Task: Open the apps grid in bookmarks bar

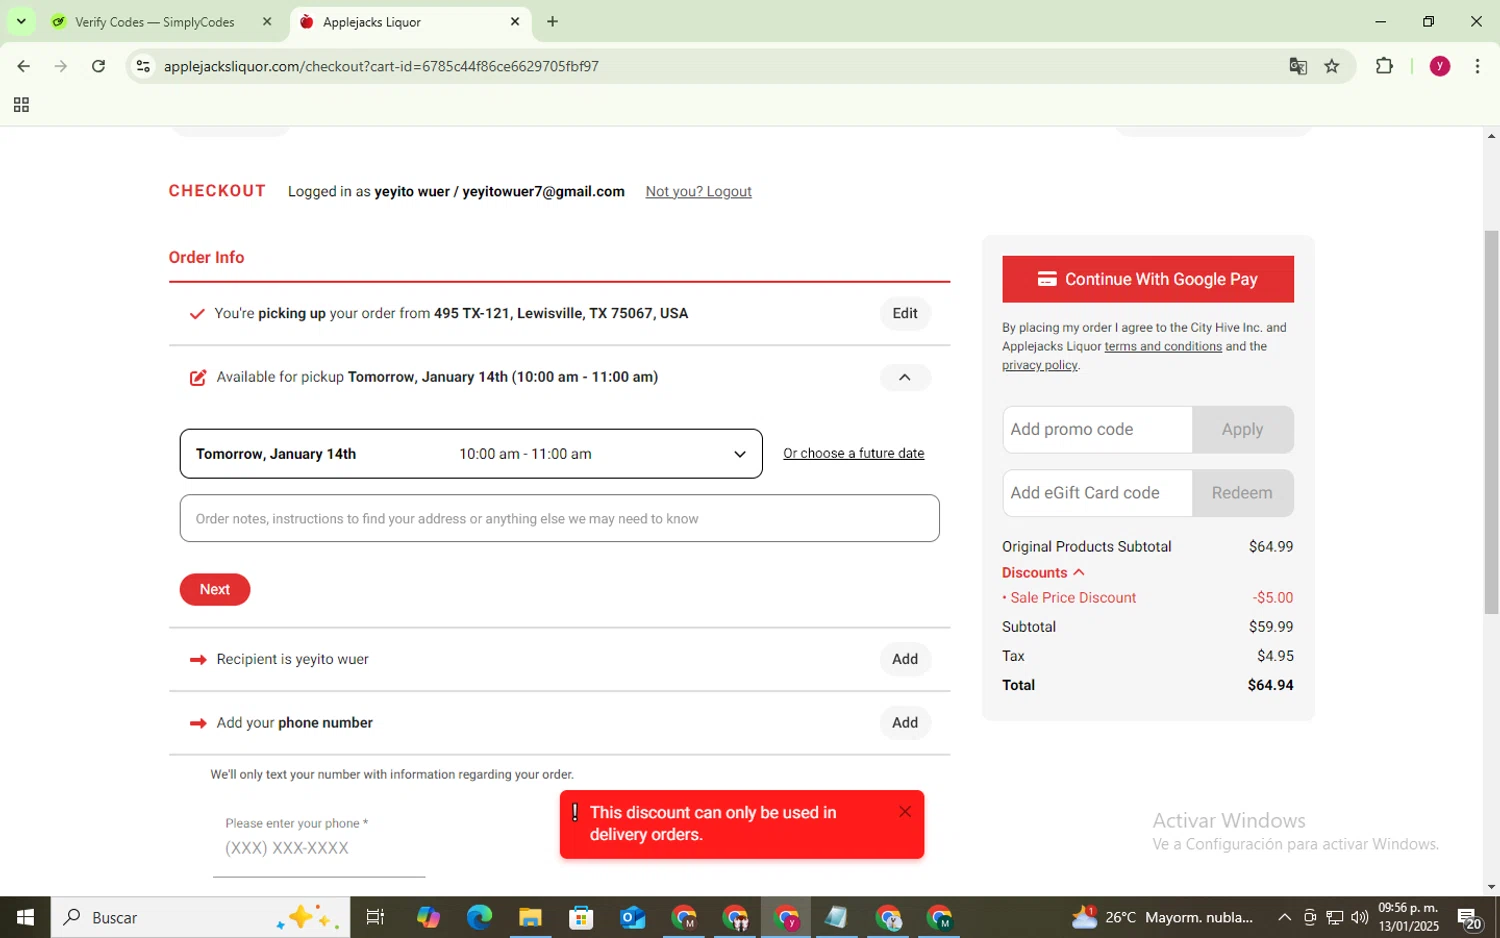Action: (21, 105)
